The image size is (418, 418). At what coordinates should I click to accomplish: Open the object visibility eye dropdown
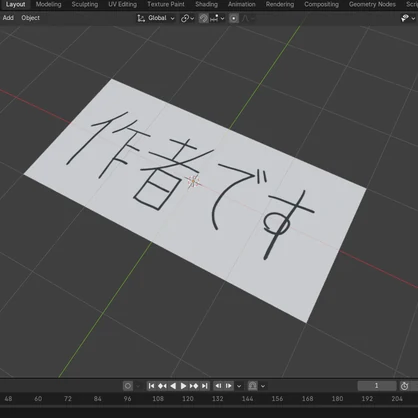pyautogui.click(x=408, y=18)
